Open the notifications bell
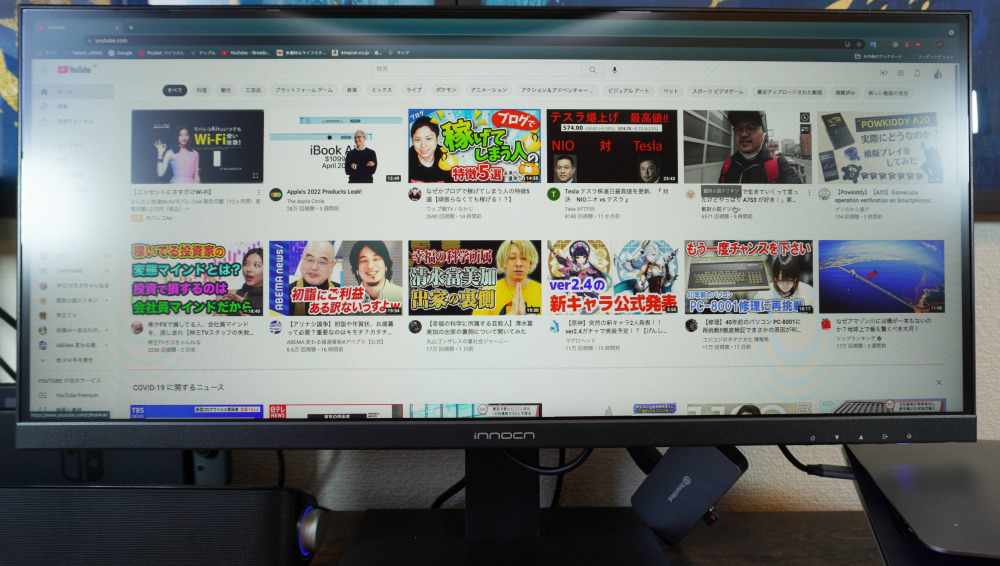 click(x=917, y=72)
